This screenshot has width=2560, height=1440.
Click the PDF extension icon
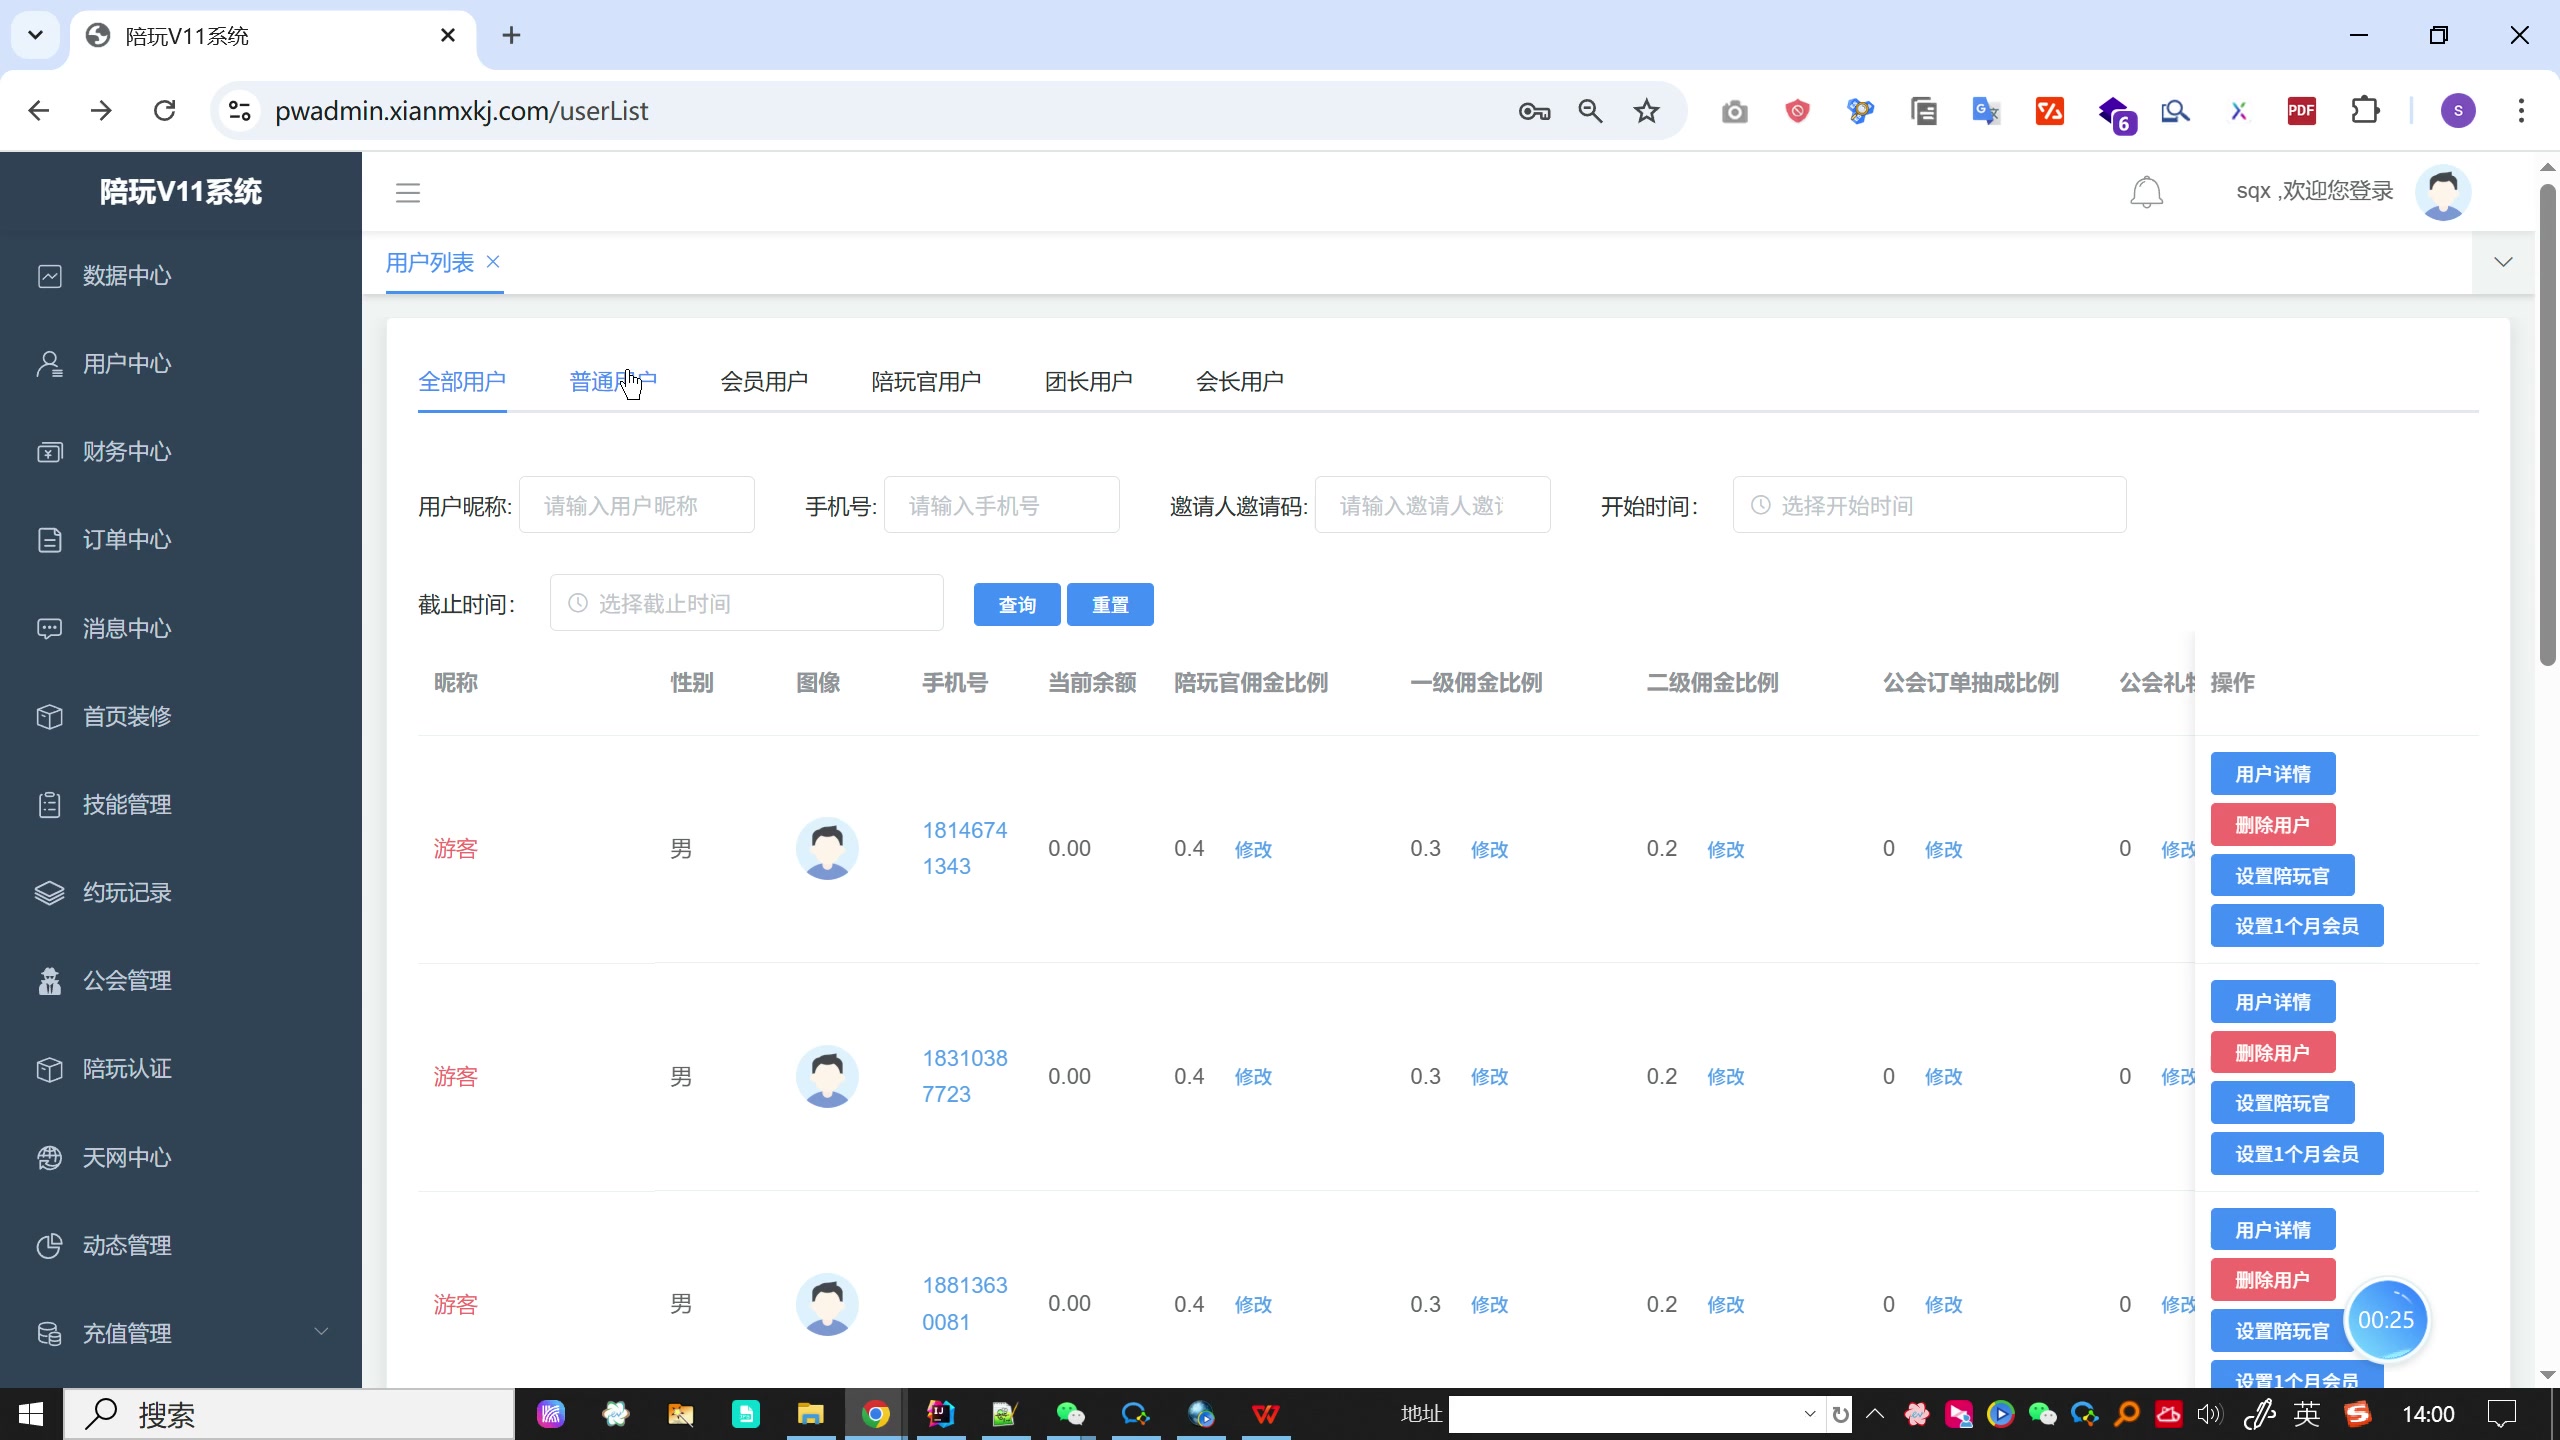pos(2301,111)
